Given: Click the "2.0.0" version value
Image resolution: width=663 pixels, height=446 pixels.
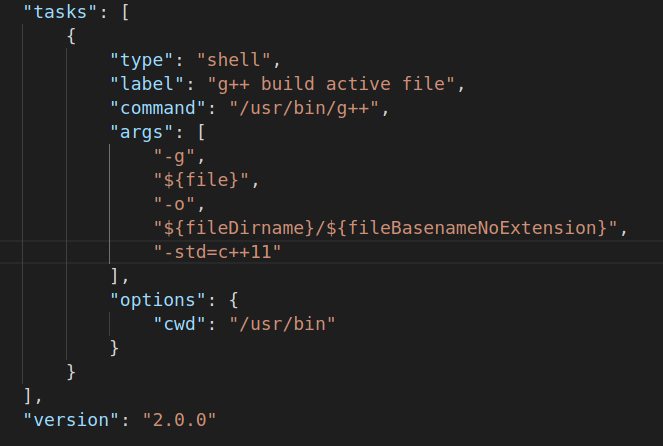Looking at the screenshot, I should click(180, 420).
